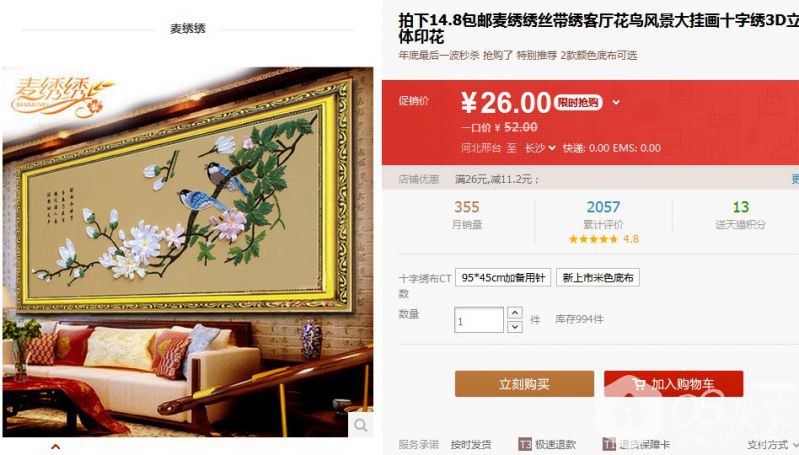
Task: Click the 355 月销量 sales count
Action: coord(467,215)
